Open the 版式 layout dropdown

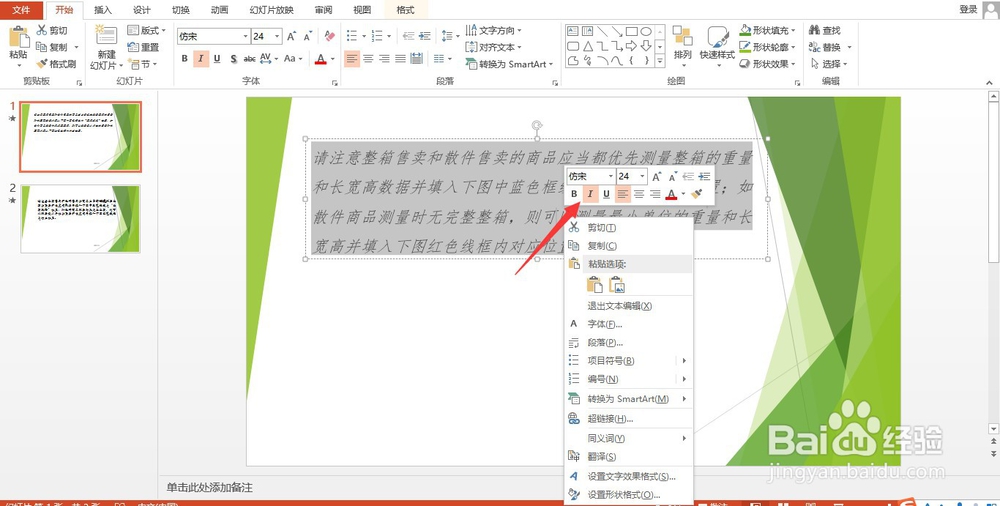tap(147, 30)
